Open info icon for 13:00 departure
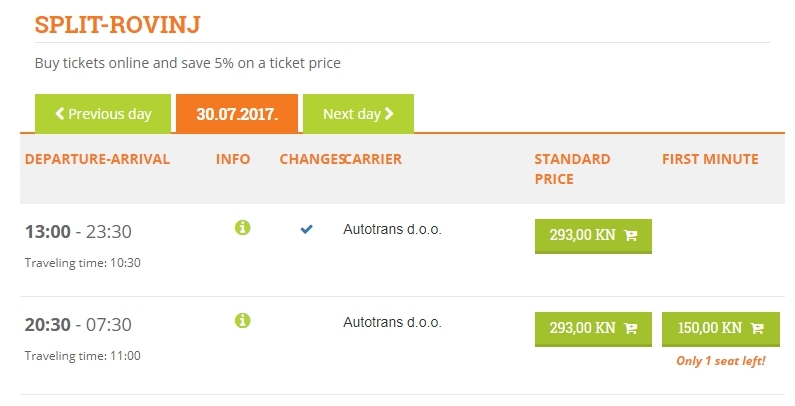The width and height of the screenshot is (795, 406). [242, 228]
